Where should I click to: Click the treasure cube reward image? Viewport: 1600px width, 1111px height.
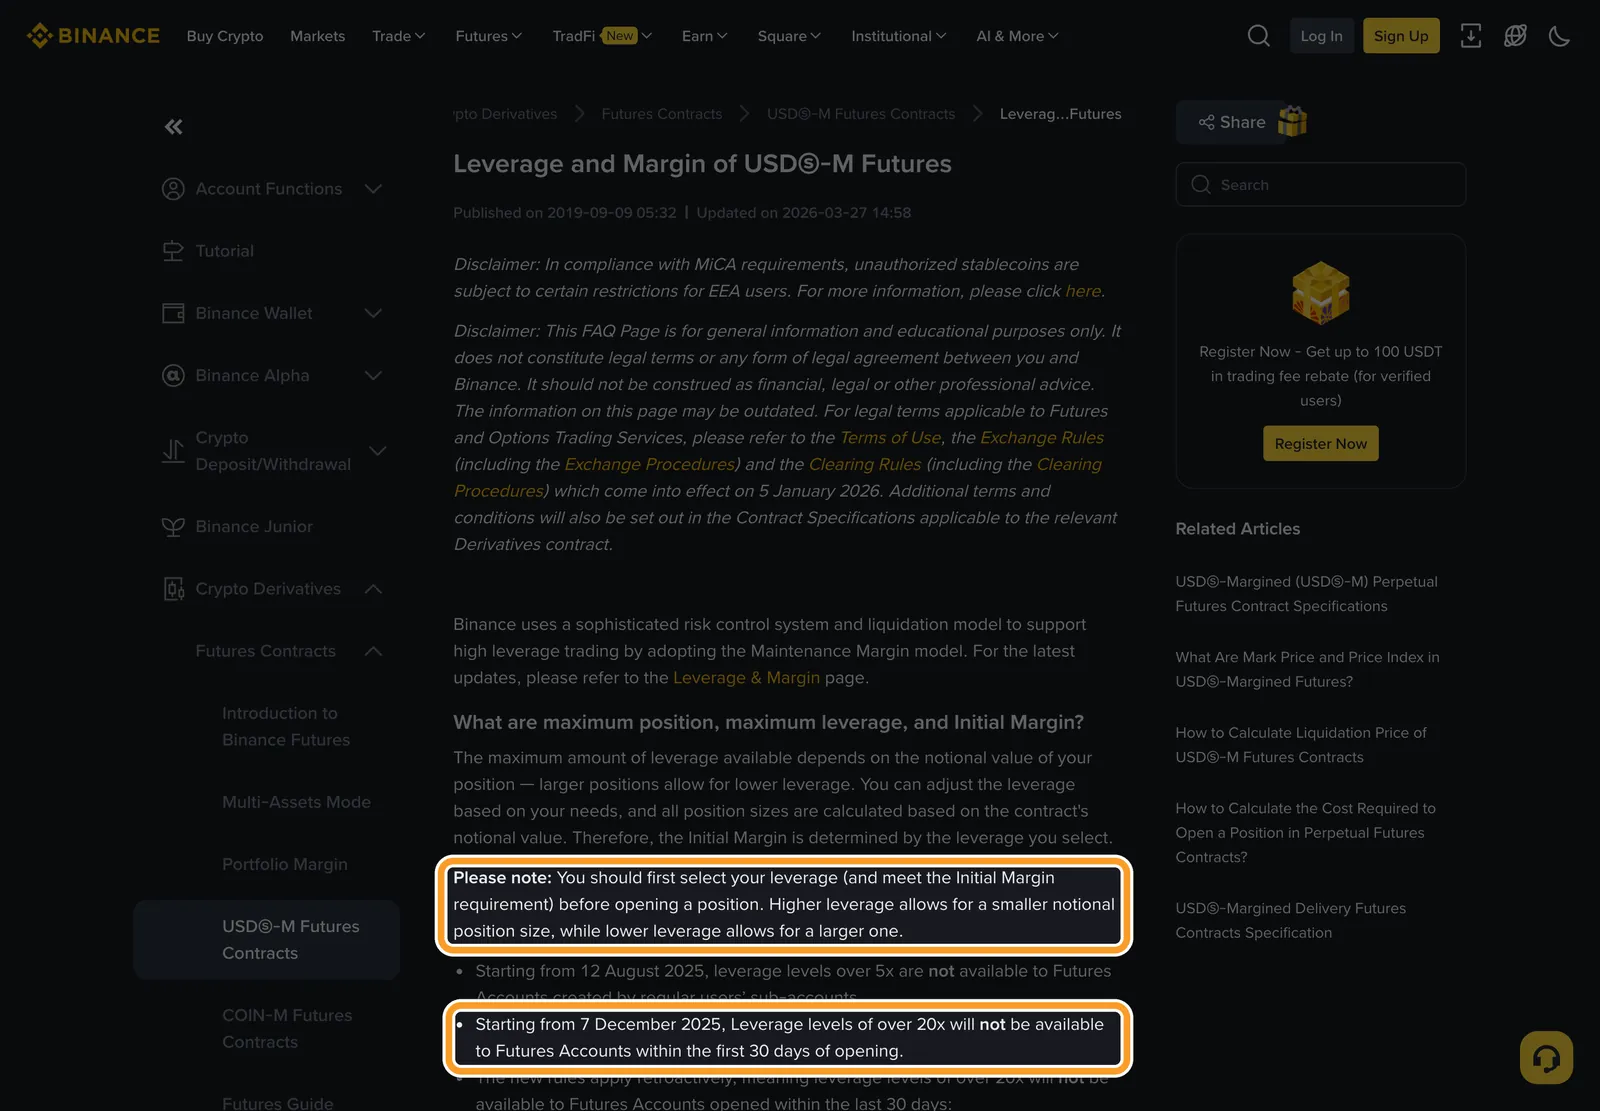coord(1321,292)
